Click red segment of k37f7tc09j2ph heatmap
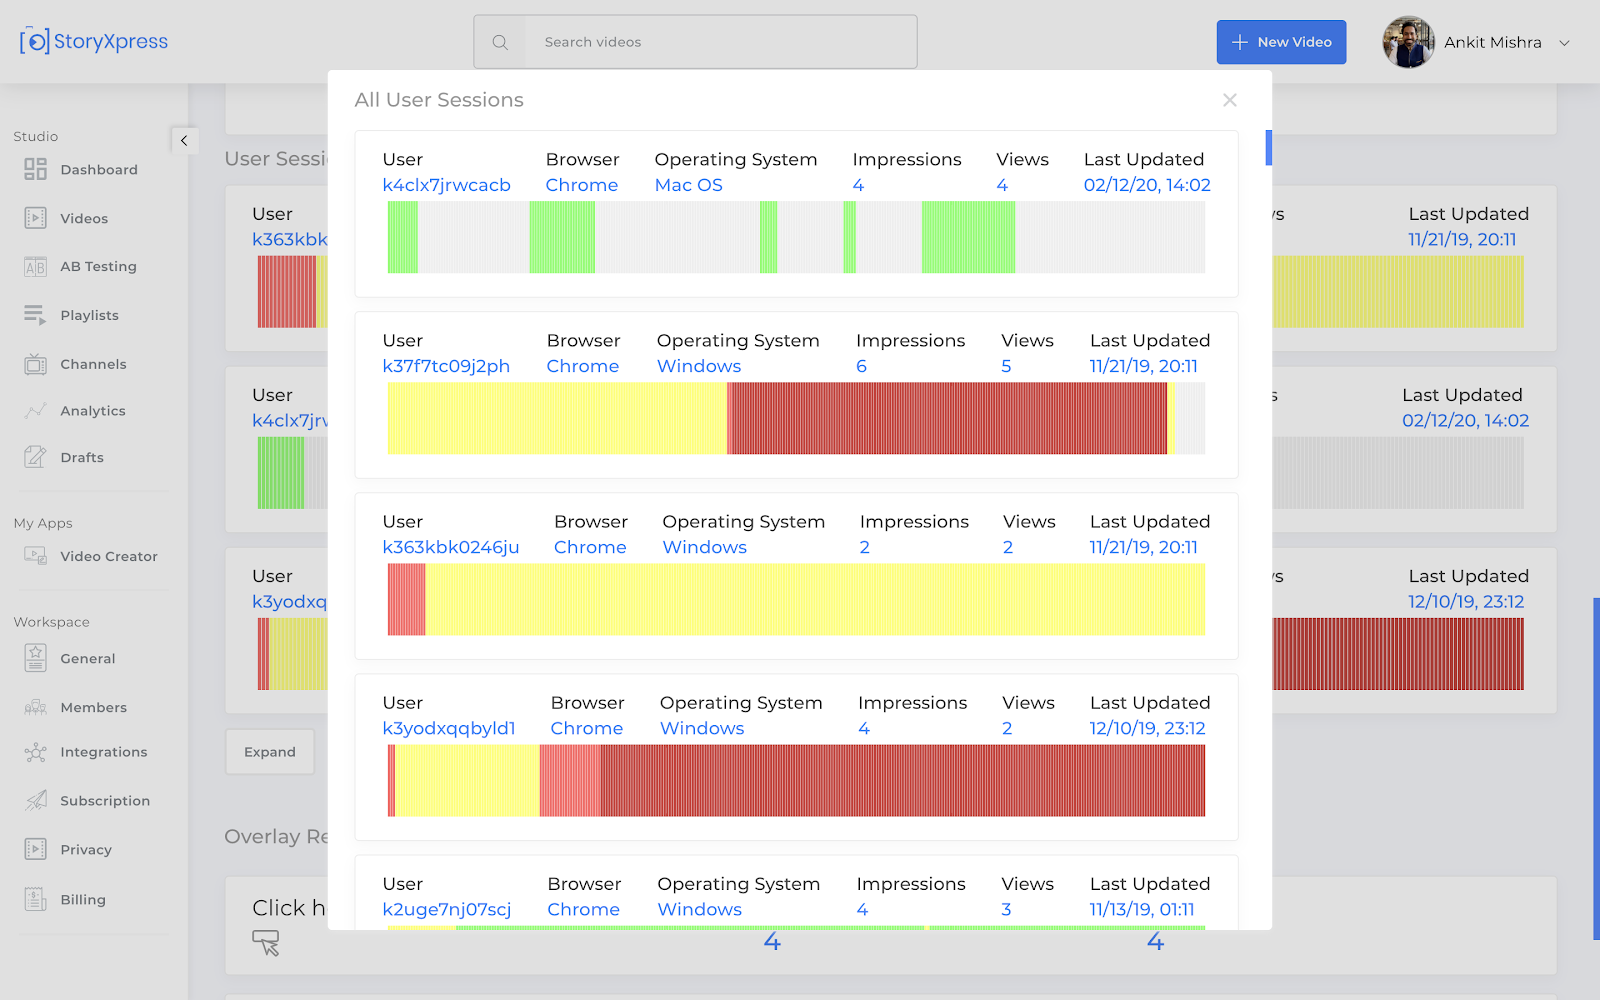This screenshot has height=1000, width=1600. click(946, 418)
